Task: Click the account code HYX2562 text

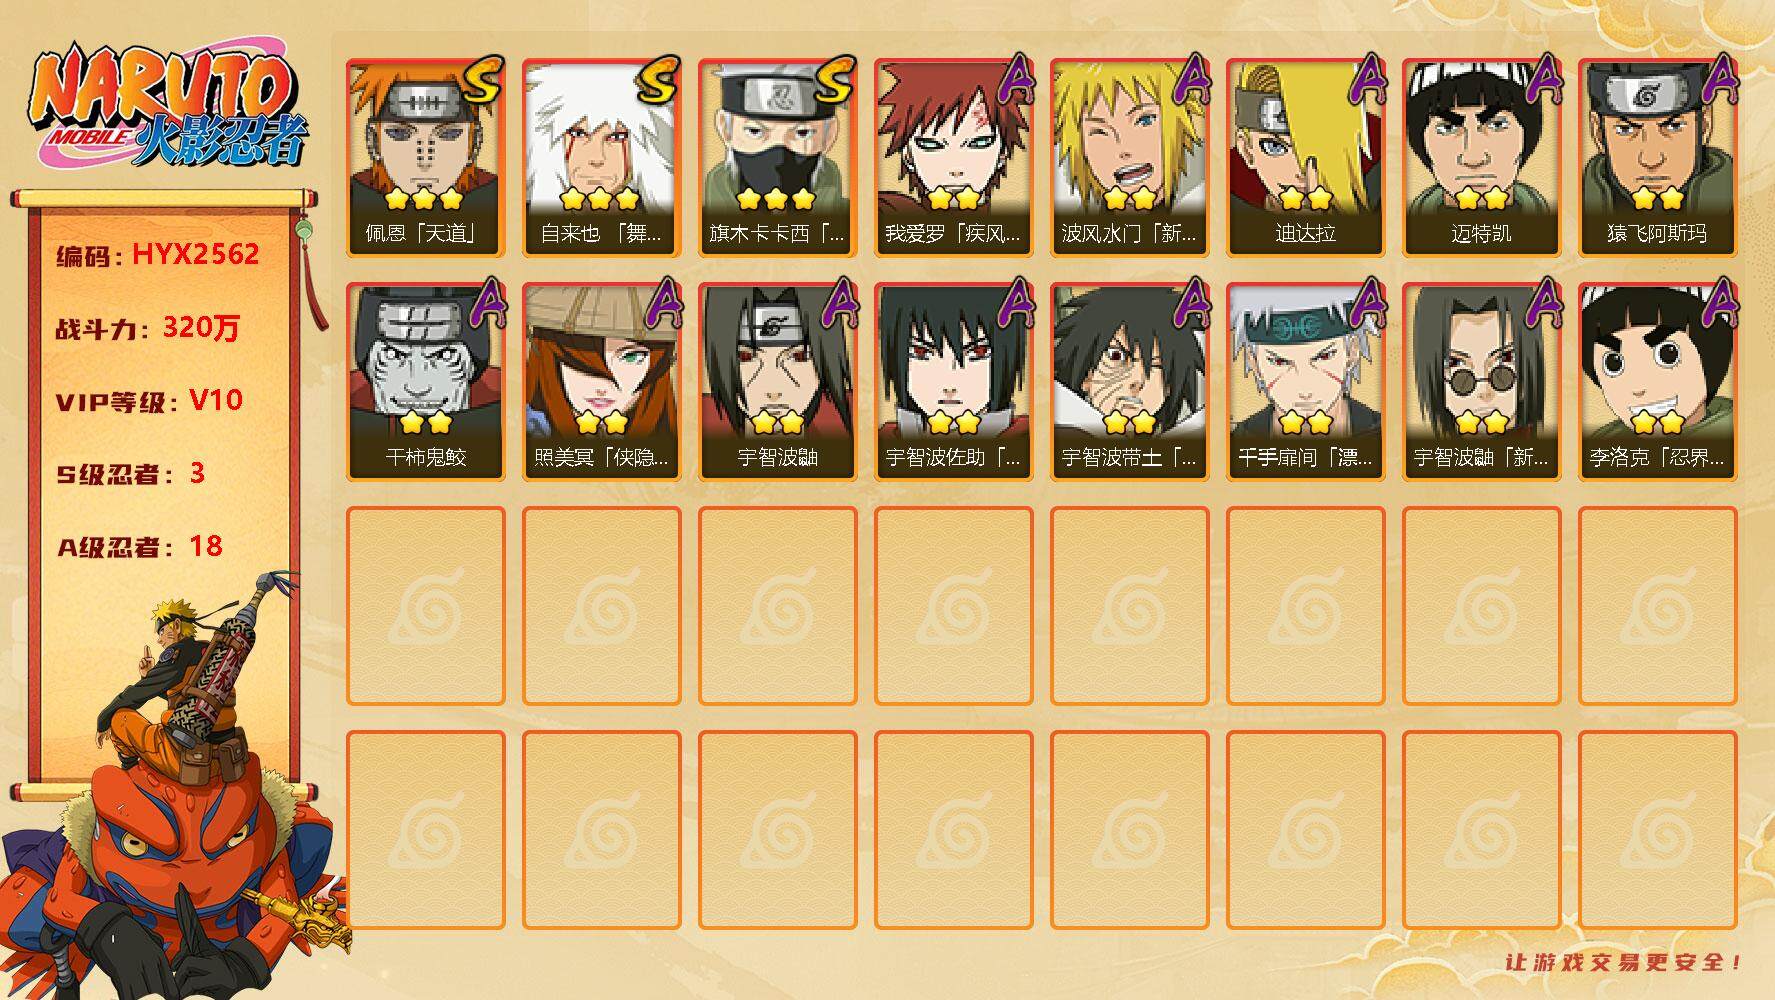Action: (x=196, y=255)
